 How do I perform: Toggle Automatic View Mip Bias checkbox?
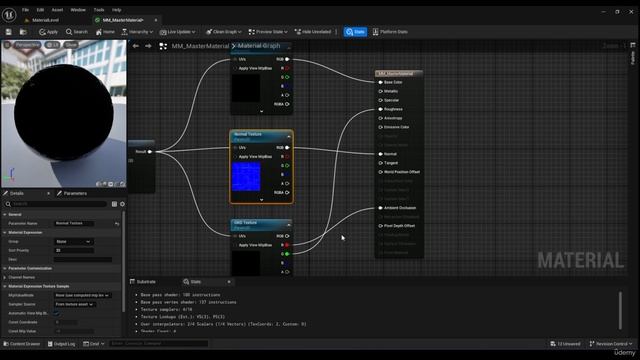pos(57,313)
